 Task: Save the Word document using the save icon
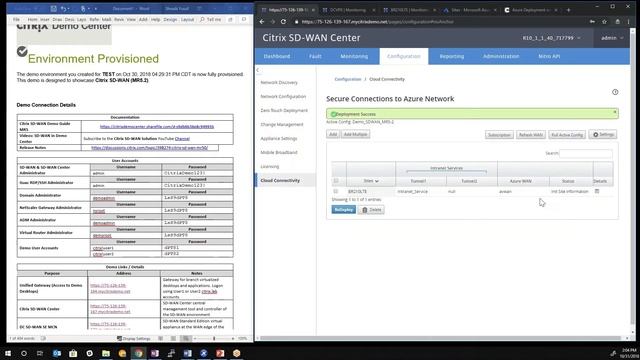[53, 9]
